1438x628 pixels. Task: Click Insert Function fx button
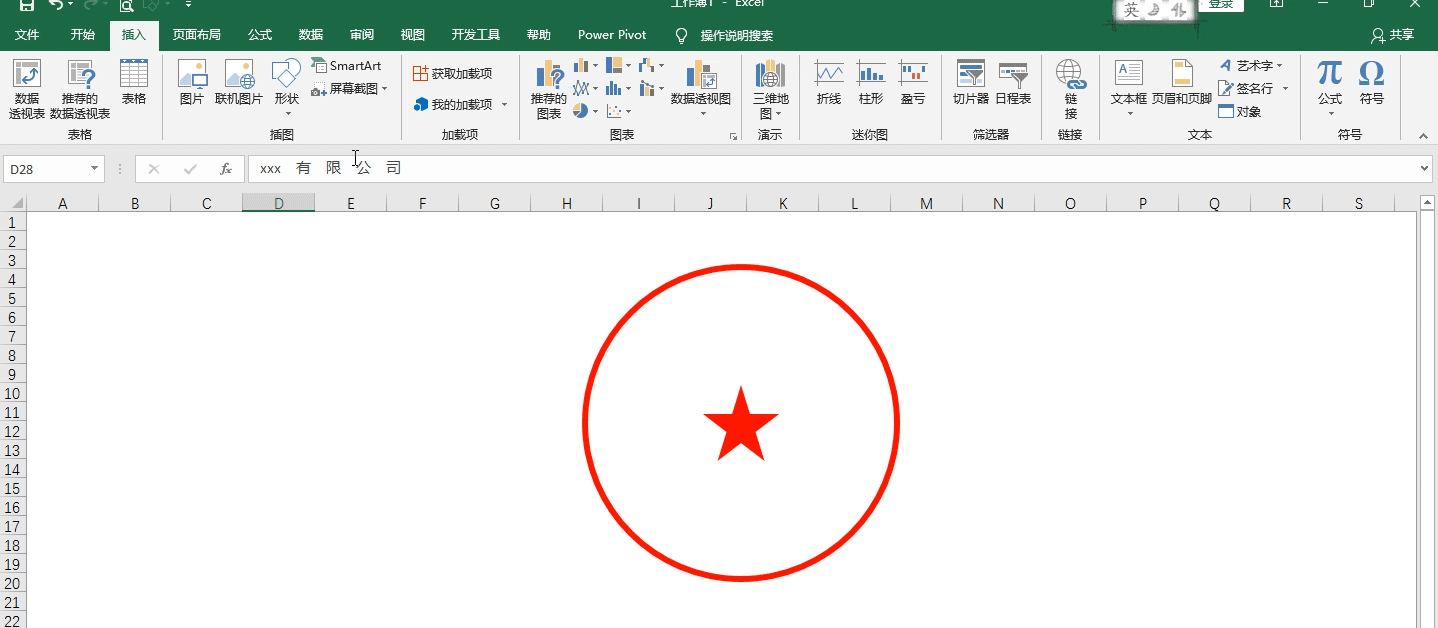click(x=226, y=169)
